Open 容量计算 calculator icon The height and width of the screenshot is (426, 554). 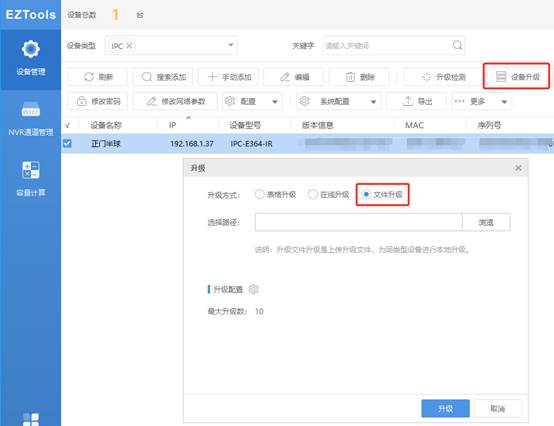coord(31,170)
